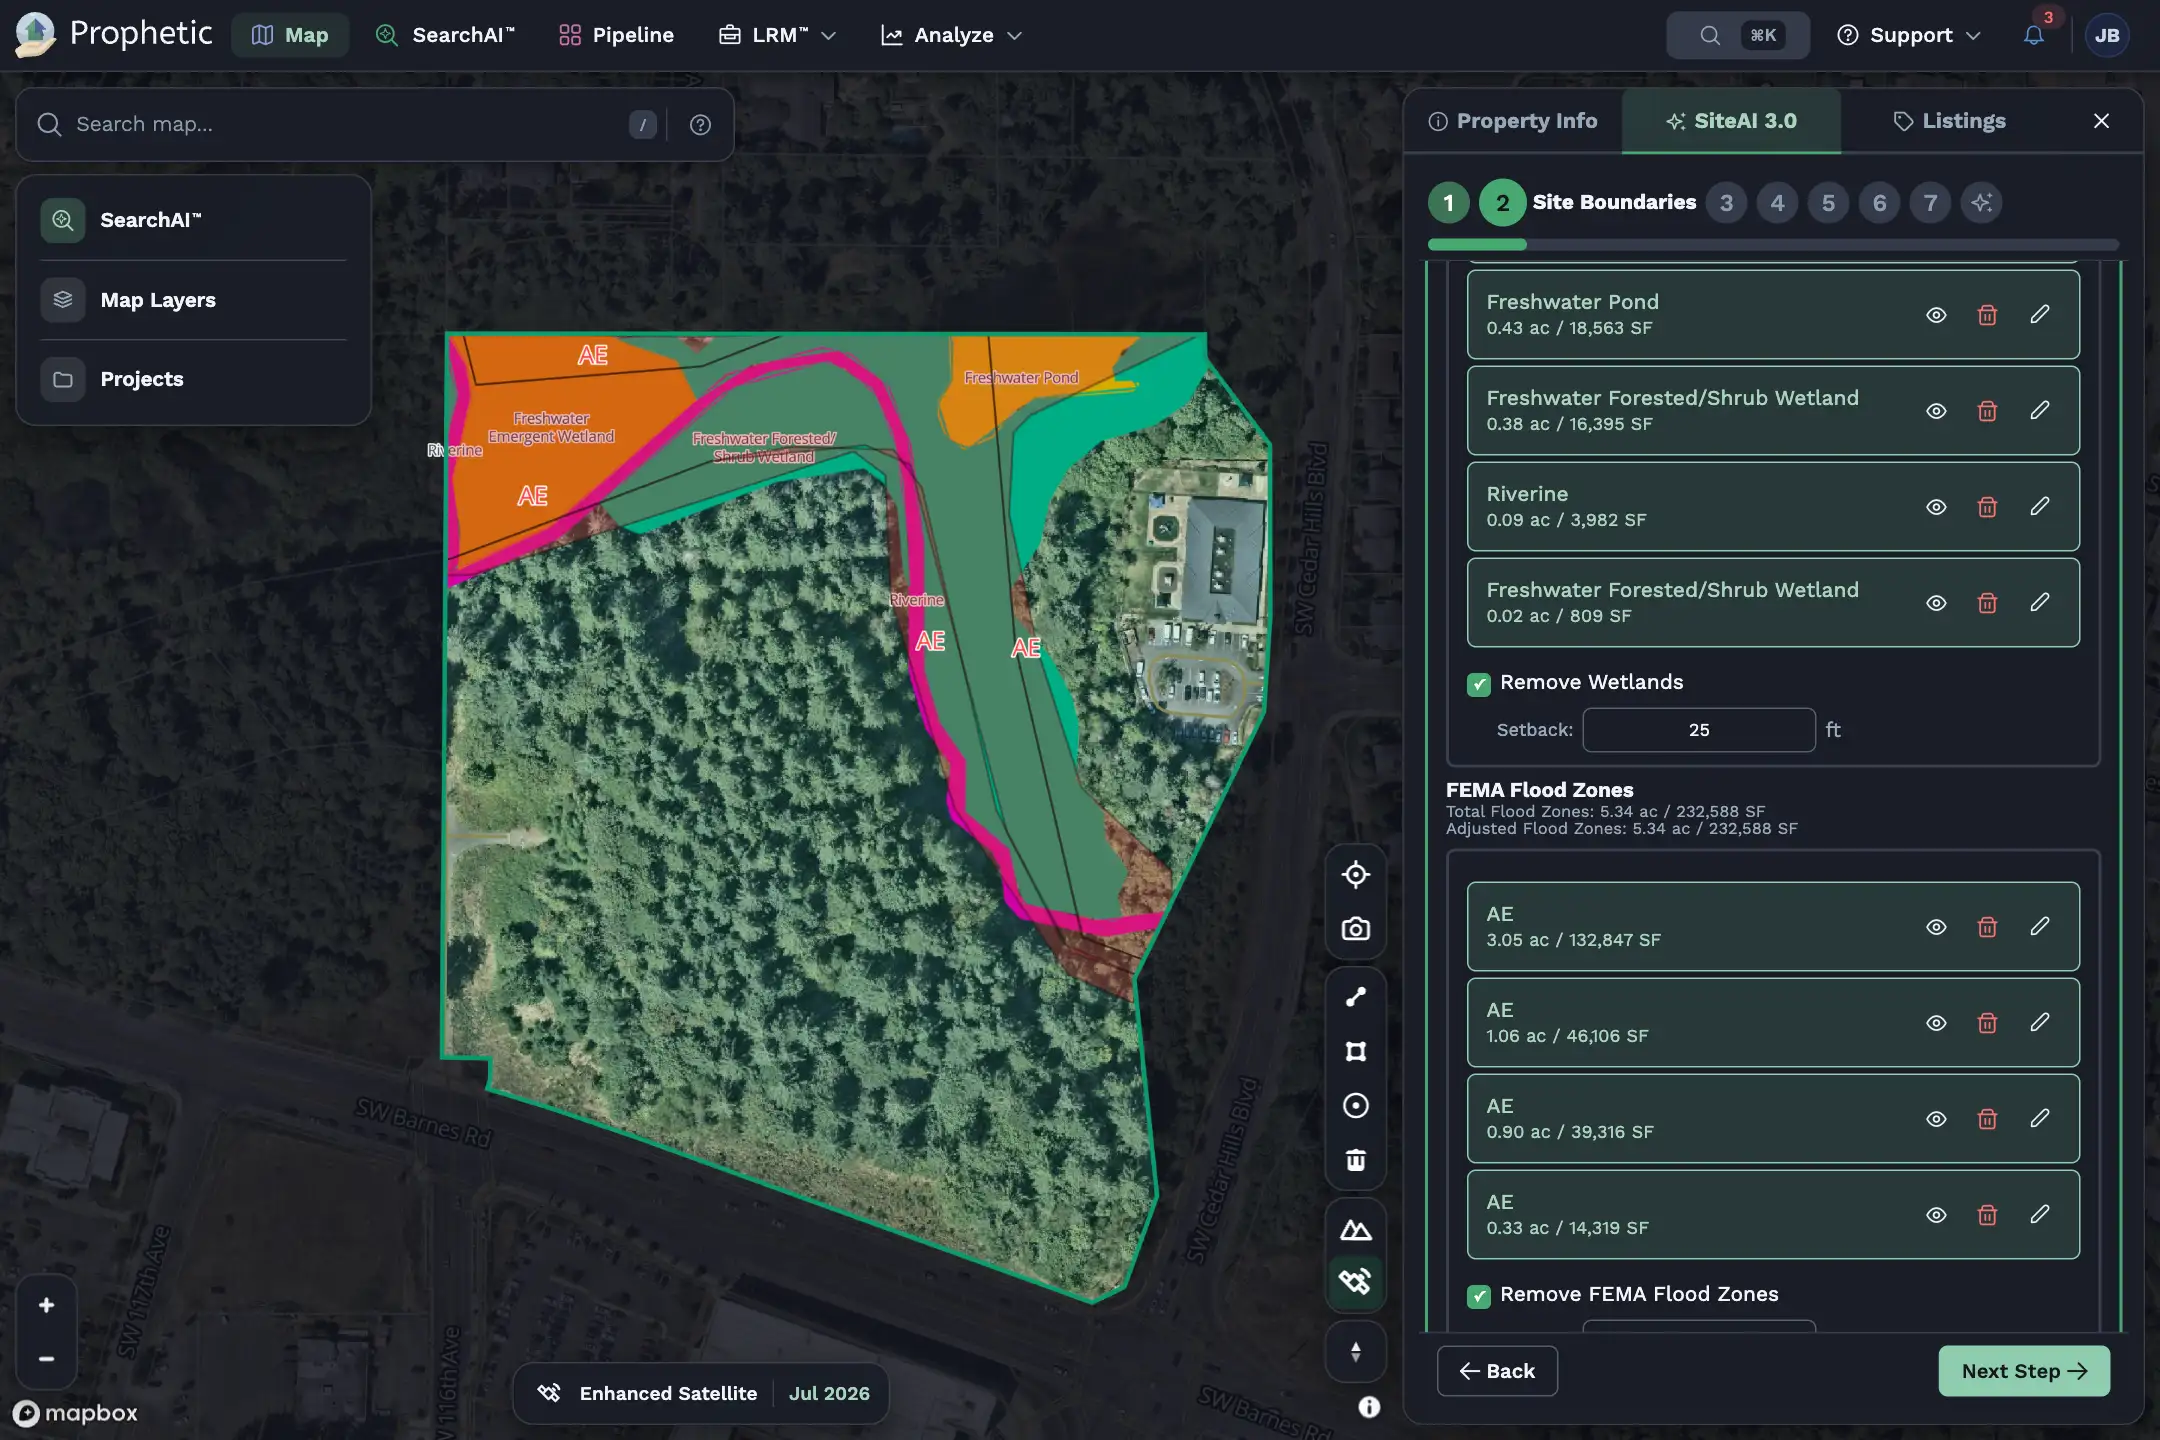2160x1440 pixels.
Task: Click the Next Step button
Action: tap(2024, 1371)
